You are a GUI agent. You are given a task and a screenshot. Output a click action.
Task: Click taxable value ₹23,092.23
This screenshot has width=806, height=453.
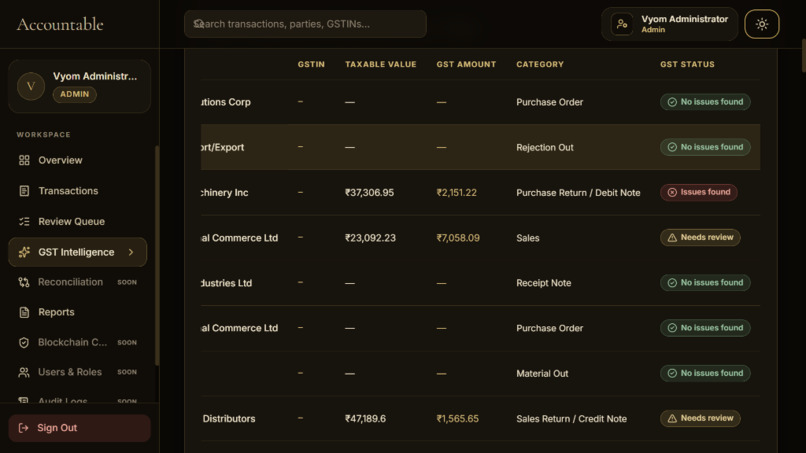point(370,238)
